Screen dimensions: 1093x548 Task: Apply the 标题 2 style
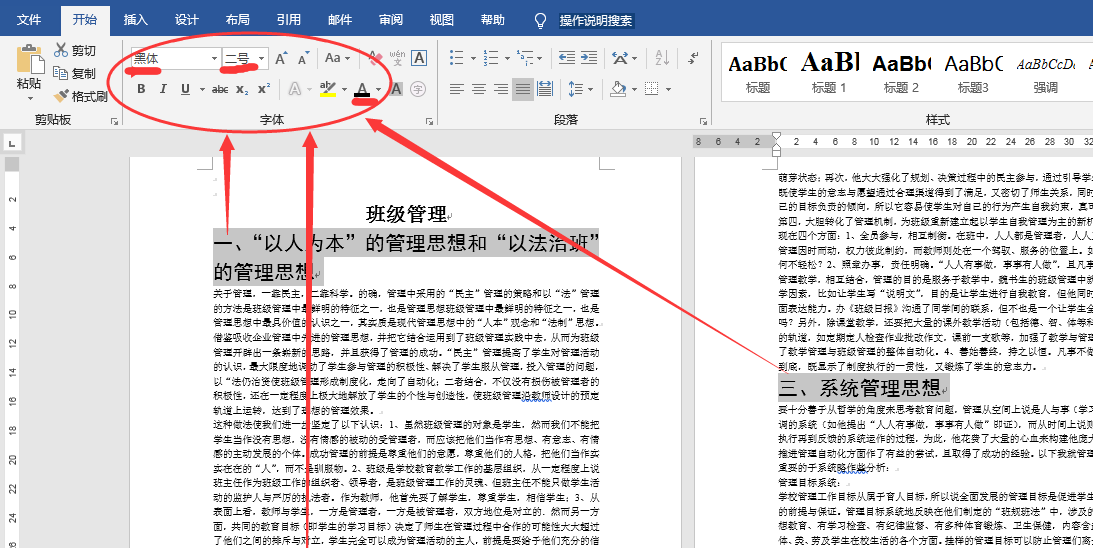(x=901, y=73)
